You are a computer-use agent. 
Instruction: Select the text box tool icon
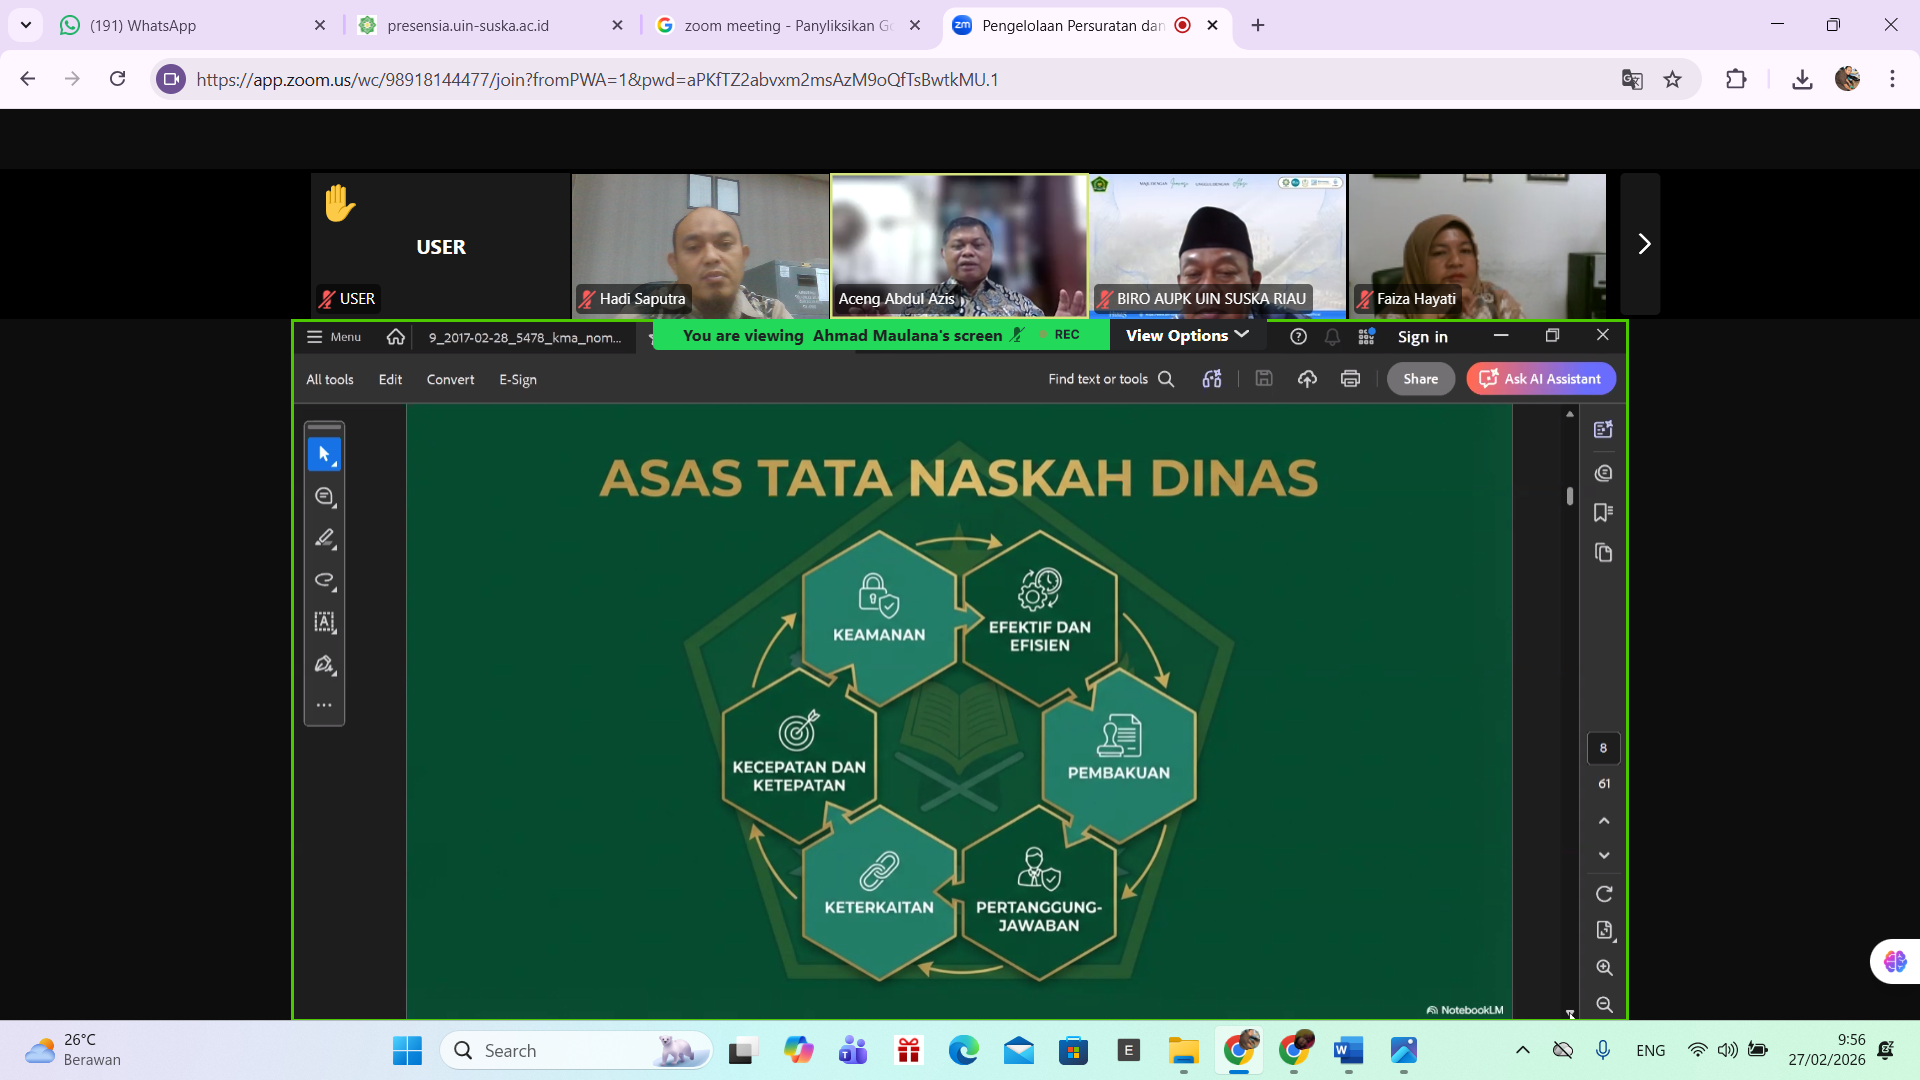point(324,622)
